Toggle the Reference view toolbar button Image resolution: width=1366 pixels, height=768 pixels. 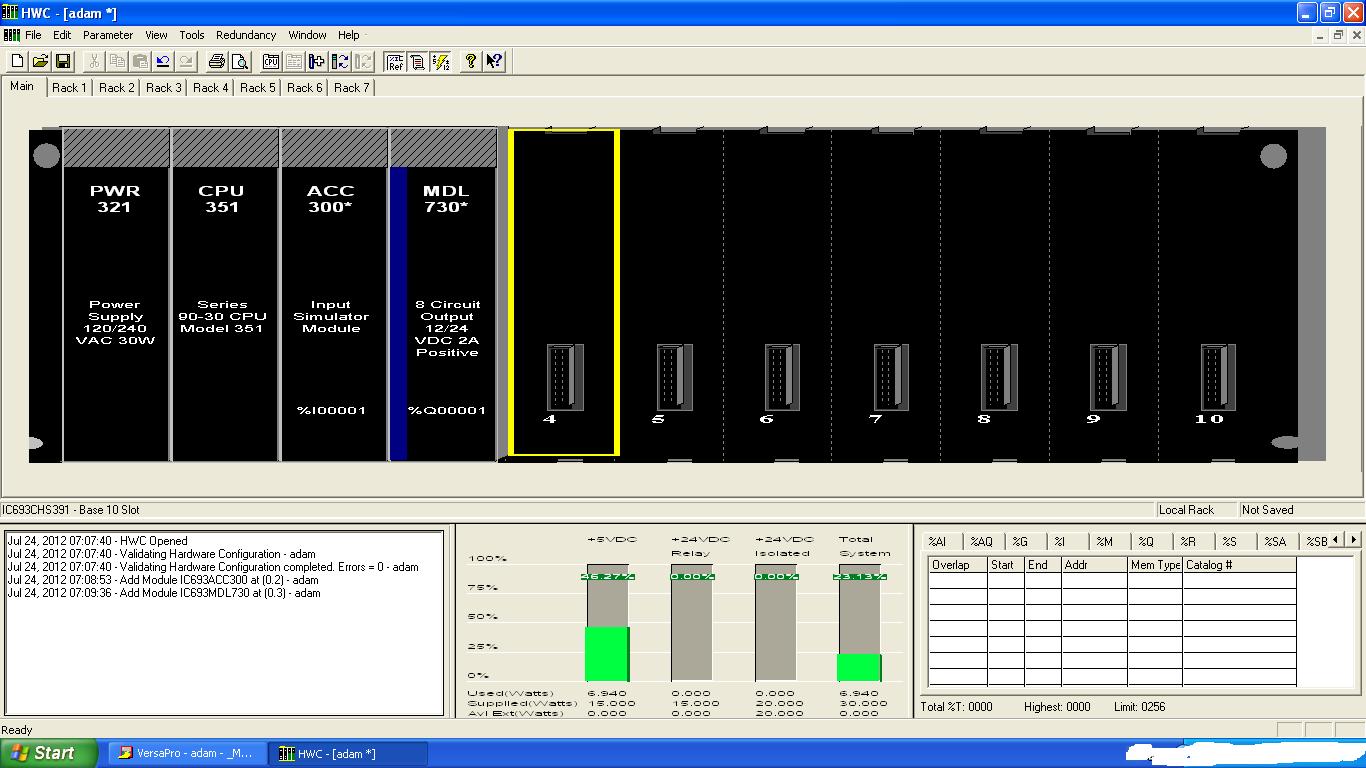[395, 62]
